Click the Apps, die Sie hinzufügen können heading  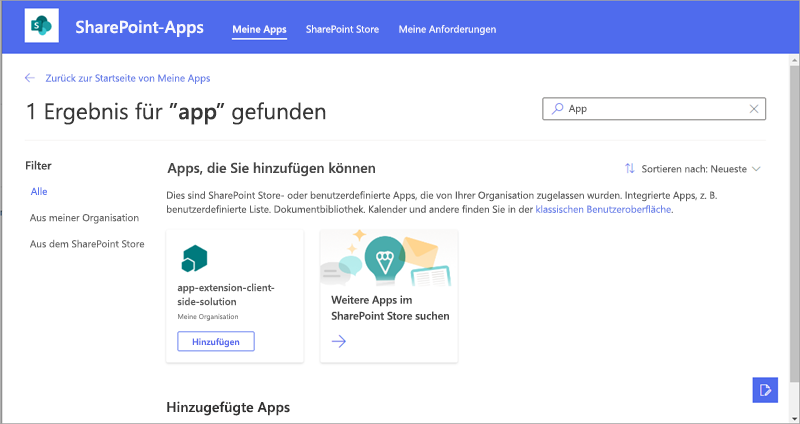pos(271,168)
